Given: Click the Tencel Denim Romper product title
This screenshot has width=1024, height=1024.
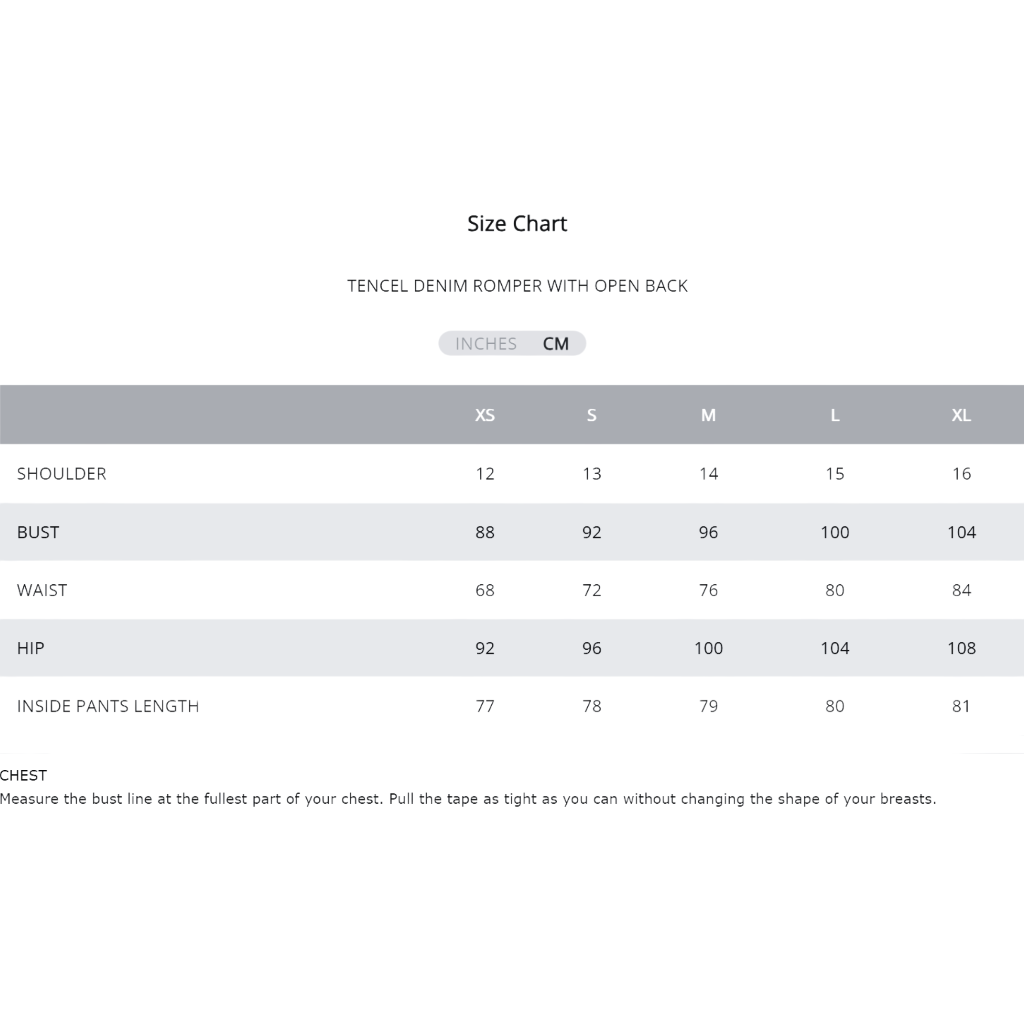Looking at the screenshot, I should point(517,286).
